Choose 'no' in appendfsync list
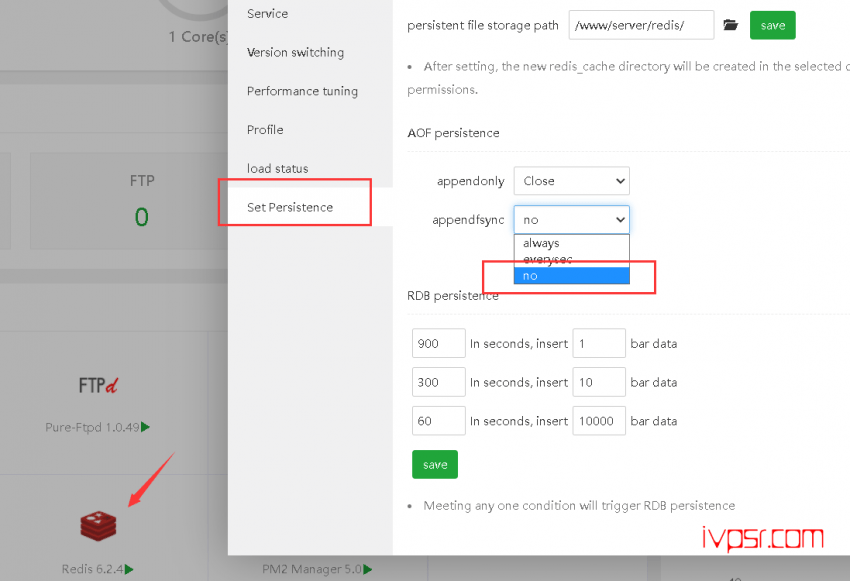The image size is (850, 581). pyautogui.click(x=571, y=275)
